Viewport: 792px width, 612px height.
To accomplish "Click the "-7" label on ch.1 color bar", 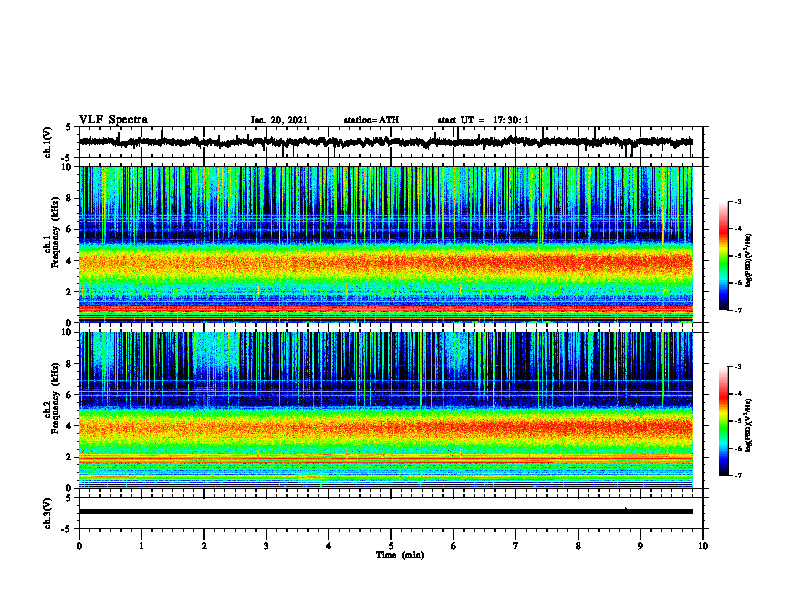I will pyautogui.click(x=738, y=310).
